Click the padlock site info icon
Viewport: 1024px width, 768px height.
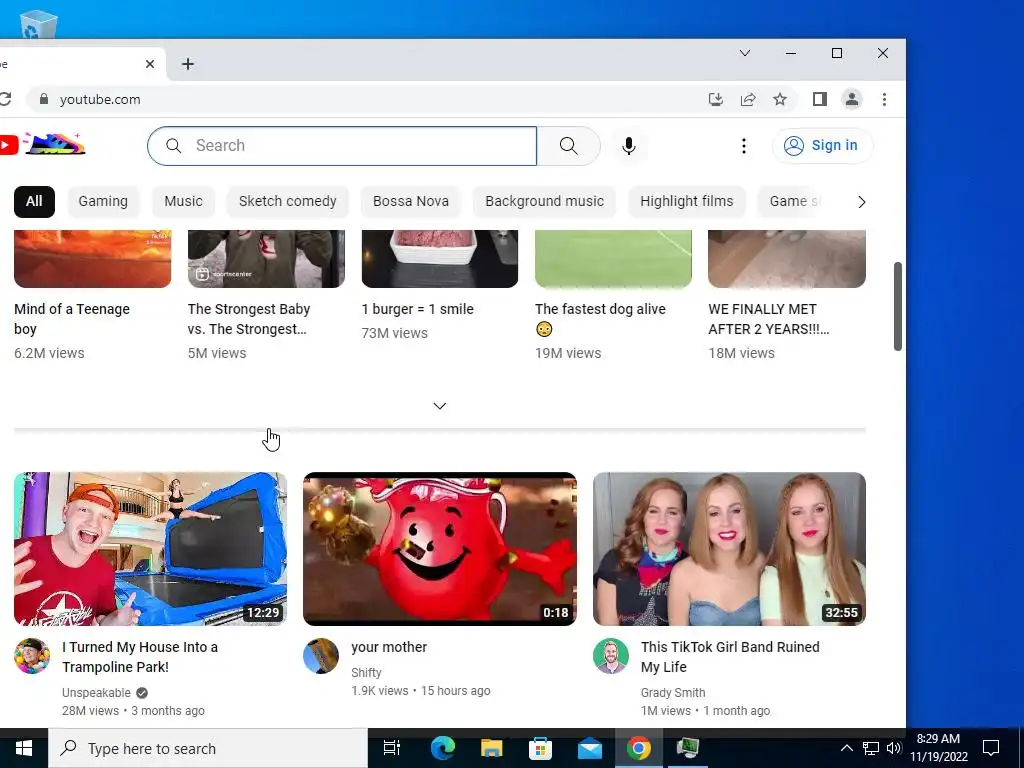pos(44,99)
